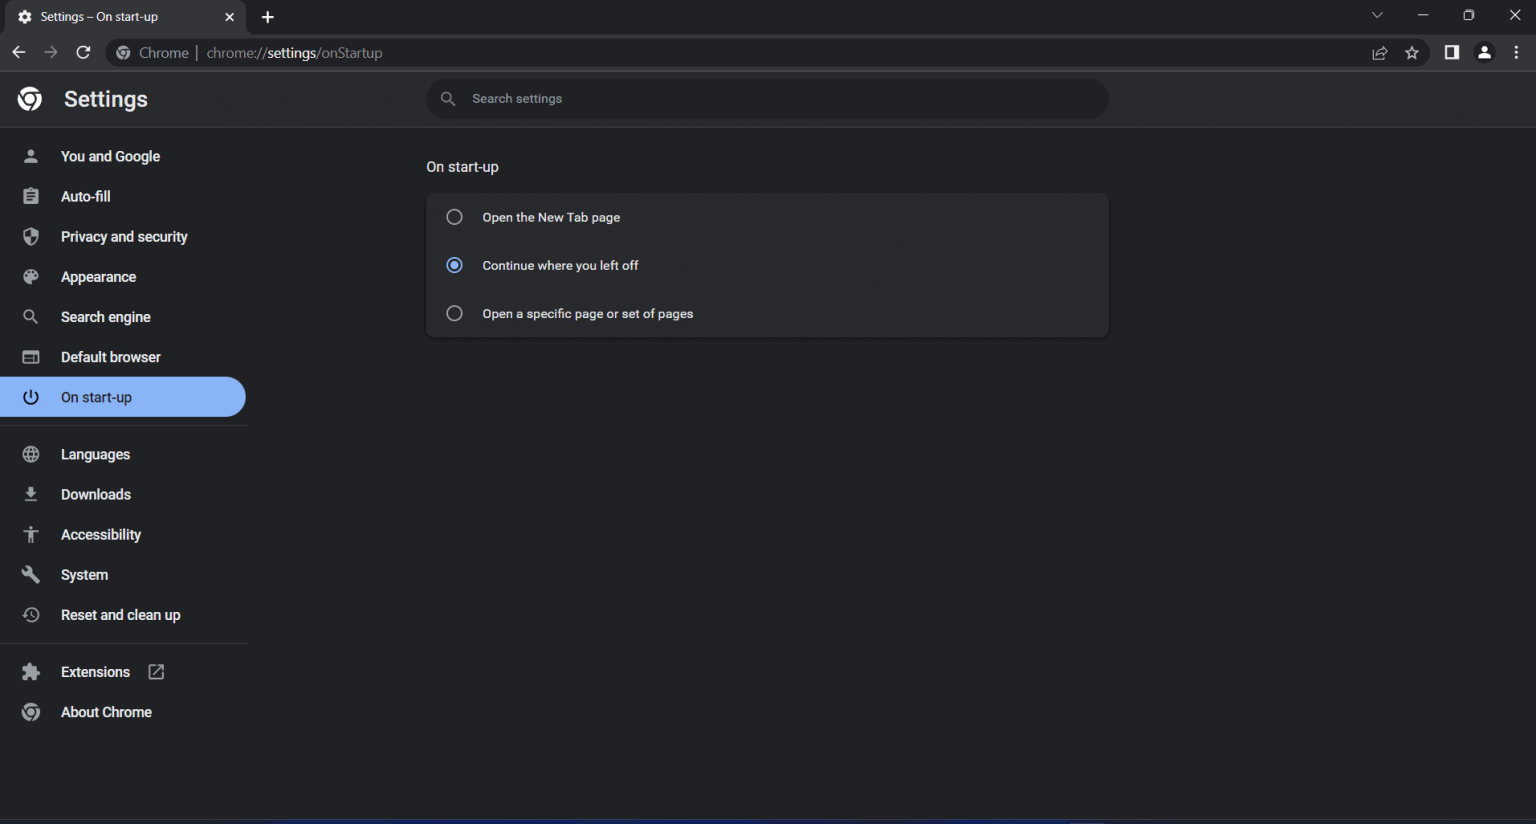The height and width of the screenshot is (824, 1536).
Task: Open the Search engine settings
Action: [x=105, y=317]
